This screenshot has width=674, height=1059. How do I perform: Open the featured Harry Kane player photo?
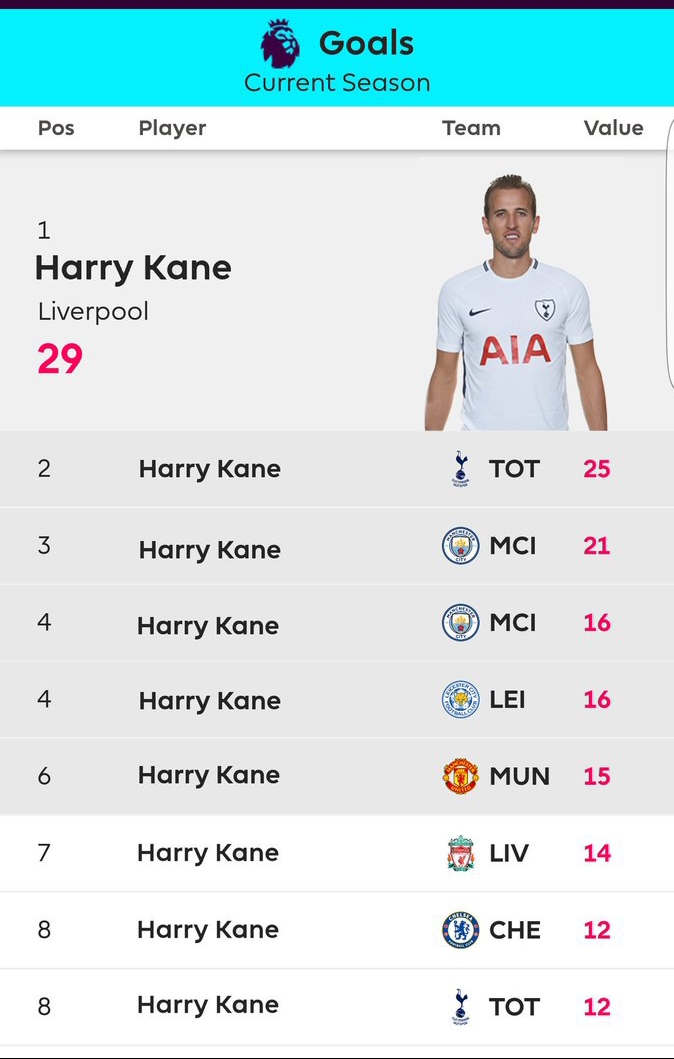point(515,302)
